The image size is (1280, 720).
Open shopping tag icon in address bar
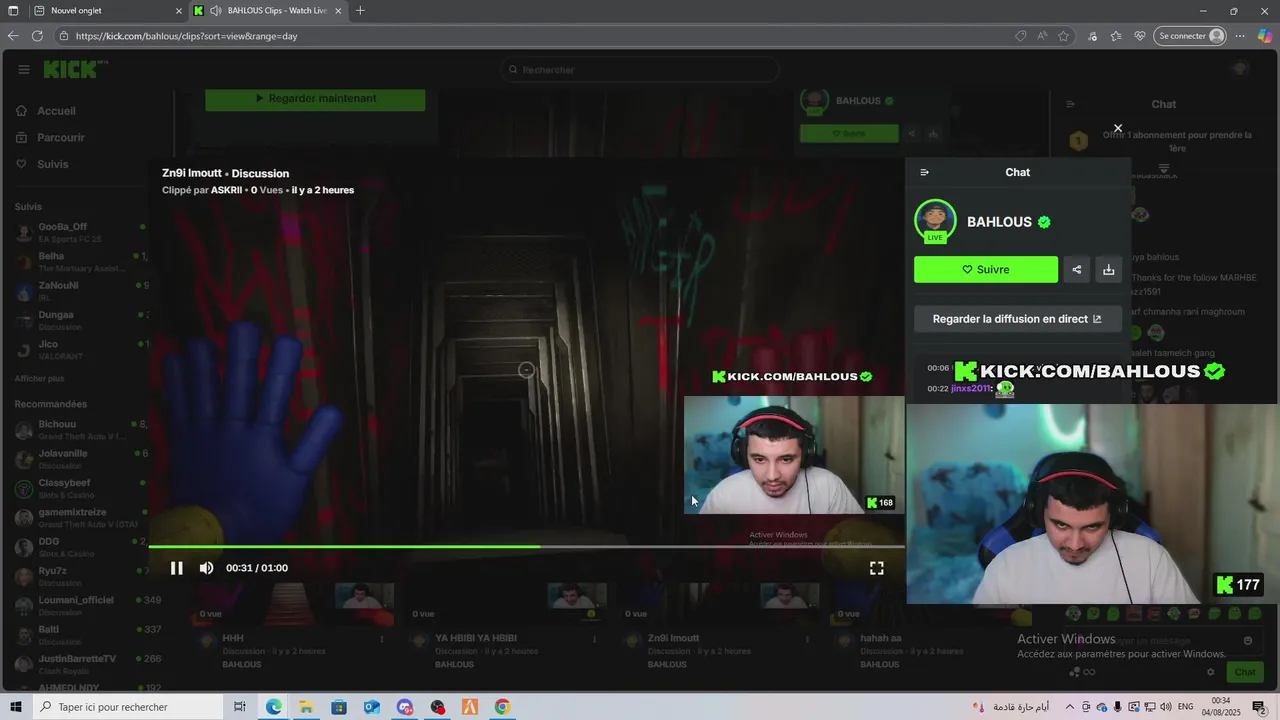(x=1020, y=36)
